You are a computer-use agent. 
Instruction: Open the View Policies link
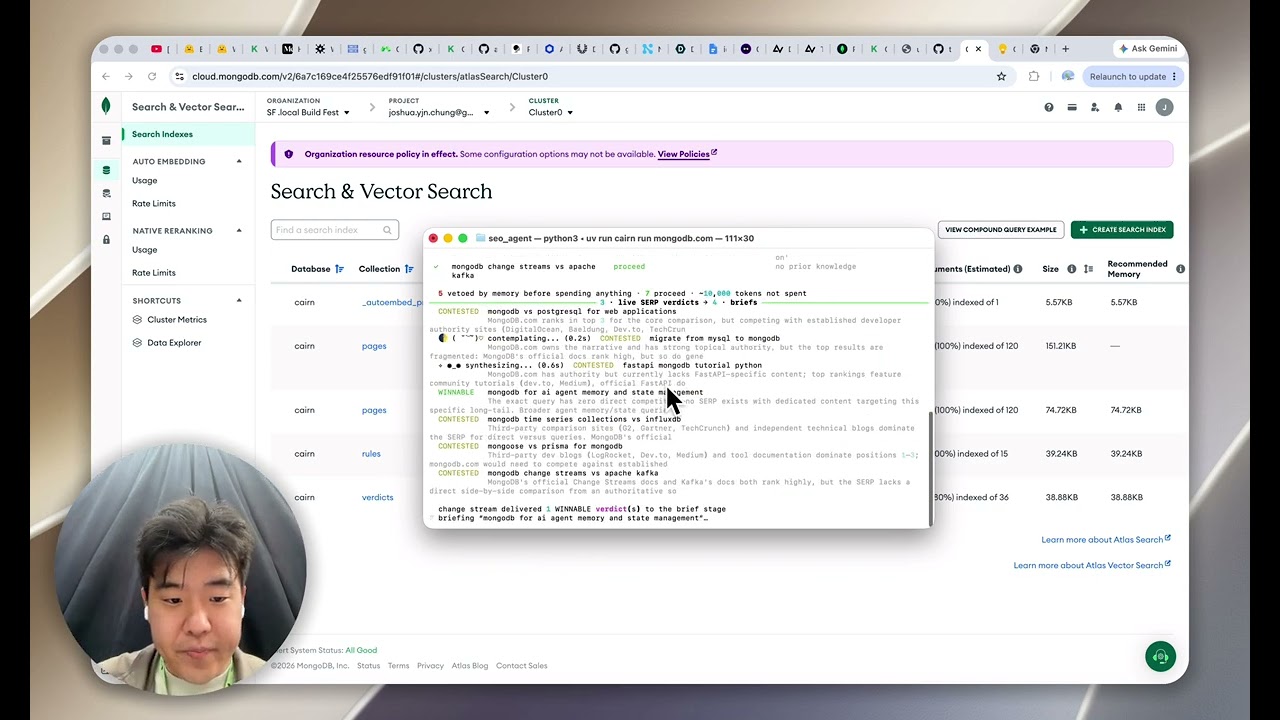(x=687, y=154)
